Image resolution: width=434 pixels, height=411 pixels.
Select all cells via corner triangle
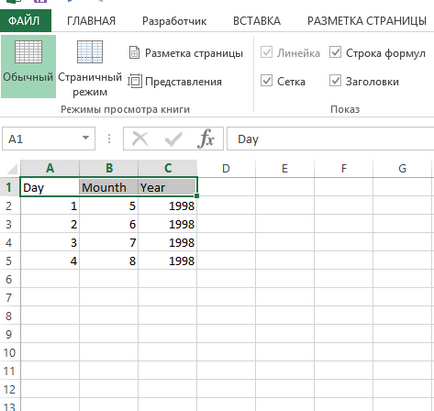tap(11, 168)
